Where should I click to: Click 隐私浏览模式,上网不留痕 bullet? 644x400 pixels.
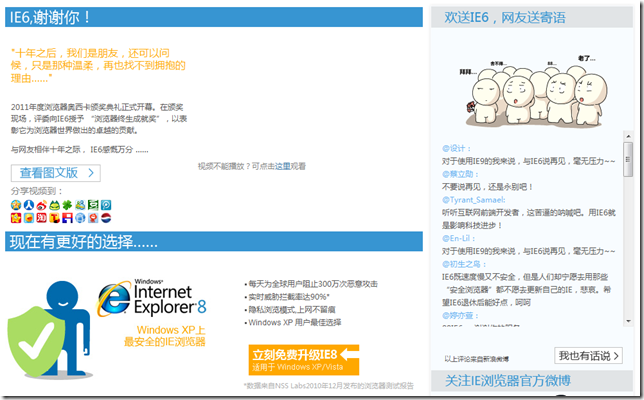[x=290, y=310]
